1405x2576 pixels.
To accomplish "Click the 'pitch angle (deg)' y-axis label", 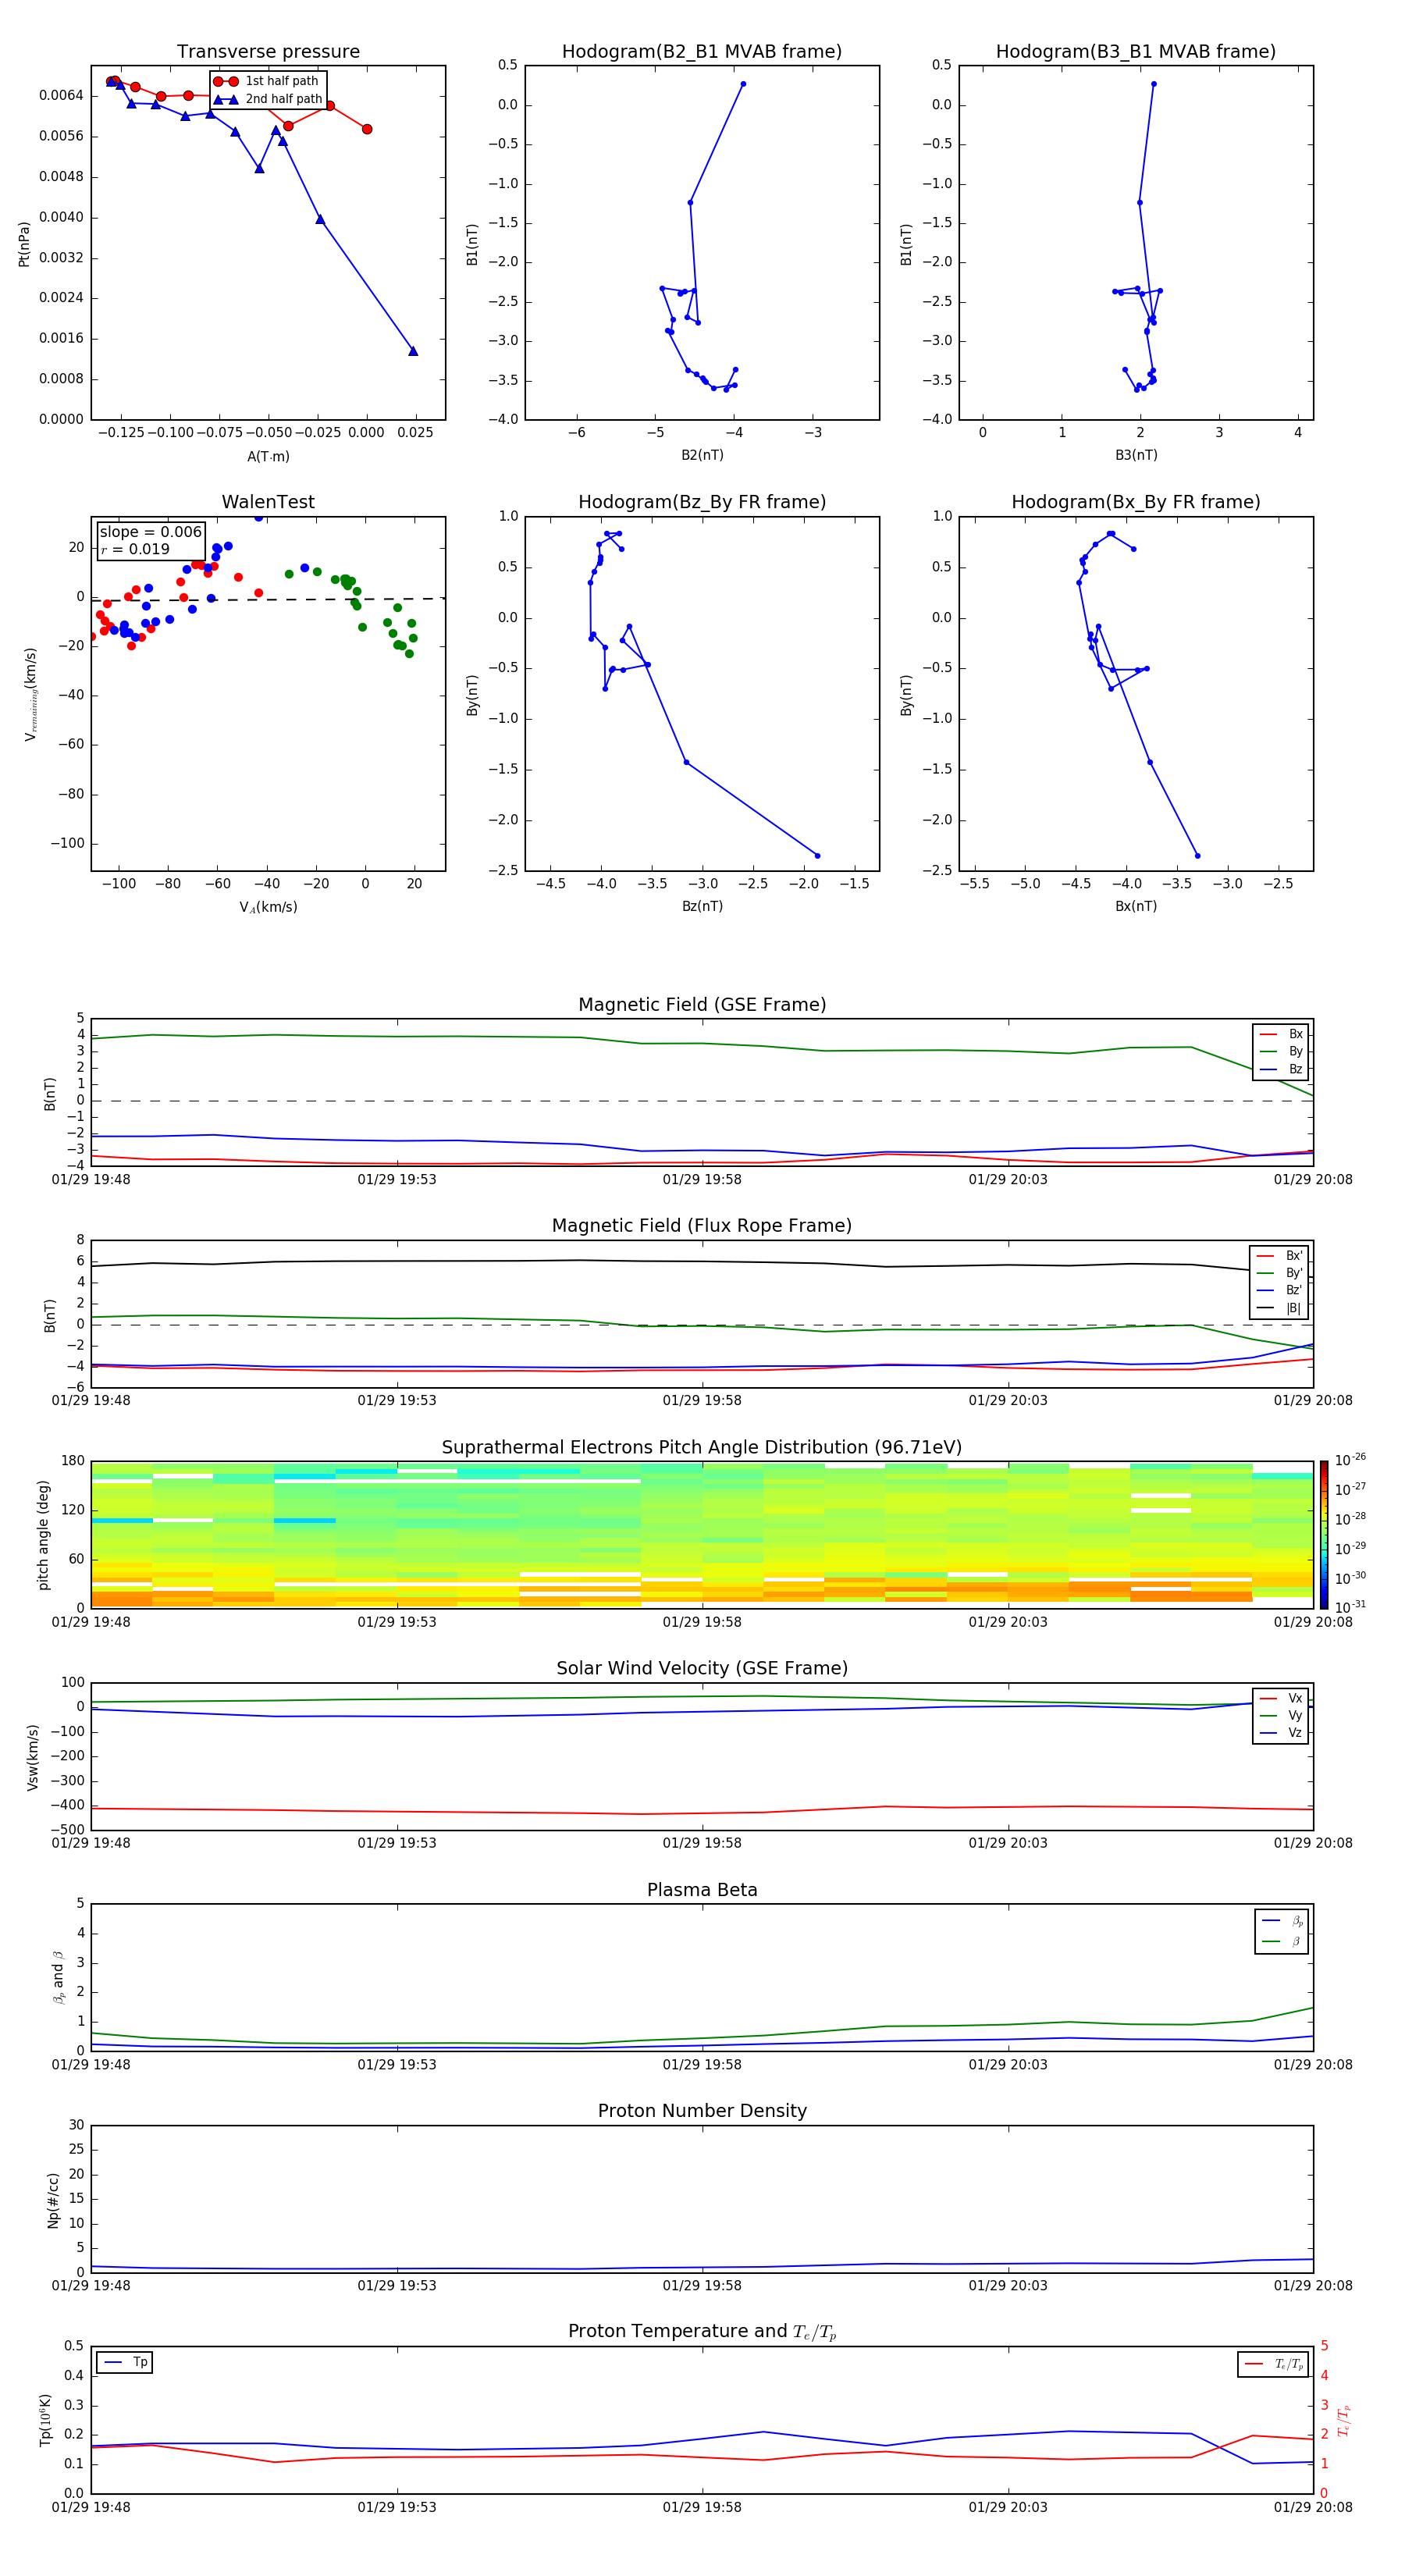I will click(x=43, y=1535).
